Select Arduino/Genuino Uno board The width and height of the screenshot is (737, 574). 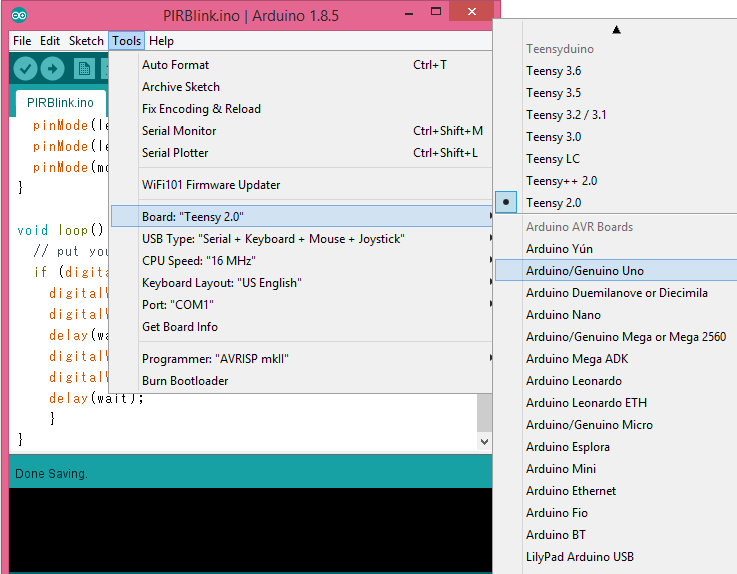coord(616,271)
